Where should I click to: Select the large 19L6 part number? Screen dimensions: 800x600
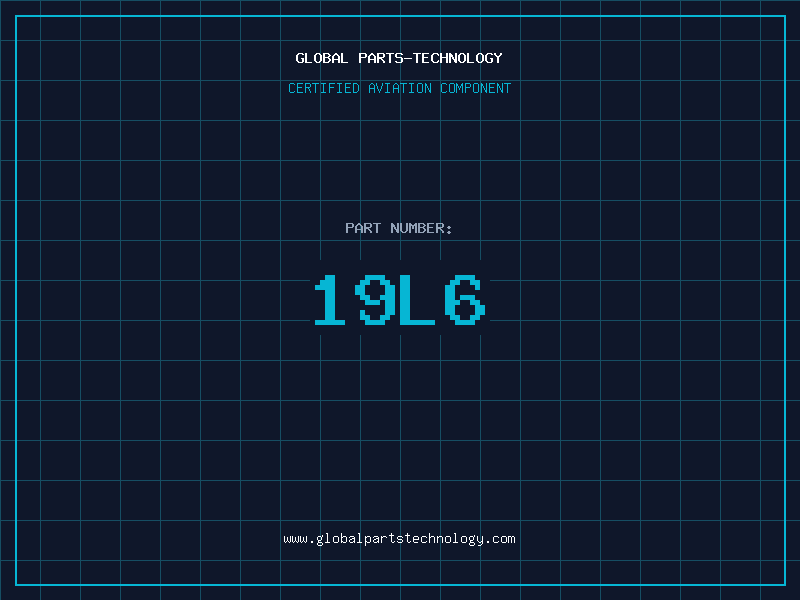click(x=399, y=301)
